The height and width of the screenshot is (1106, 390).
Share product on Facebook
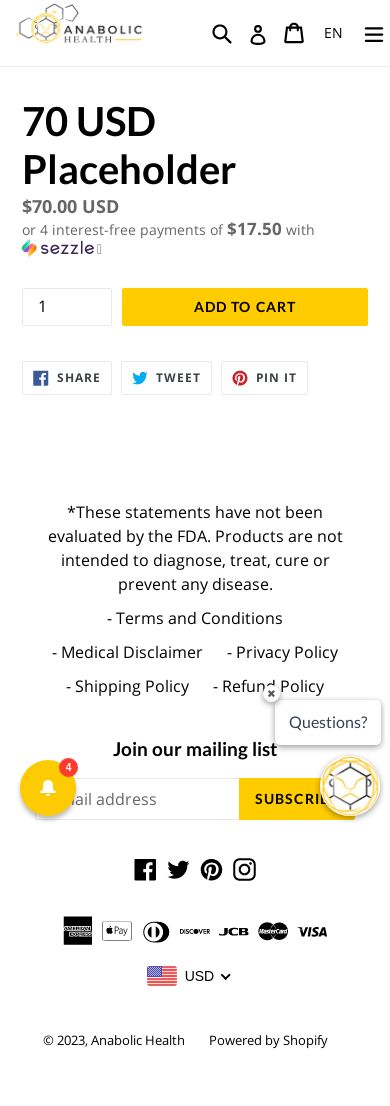tap(67, 378)
